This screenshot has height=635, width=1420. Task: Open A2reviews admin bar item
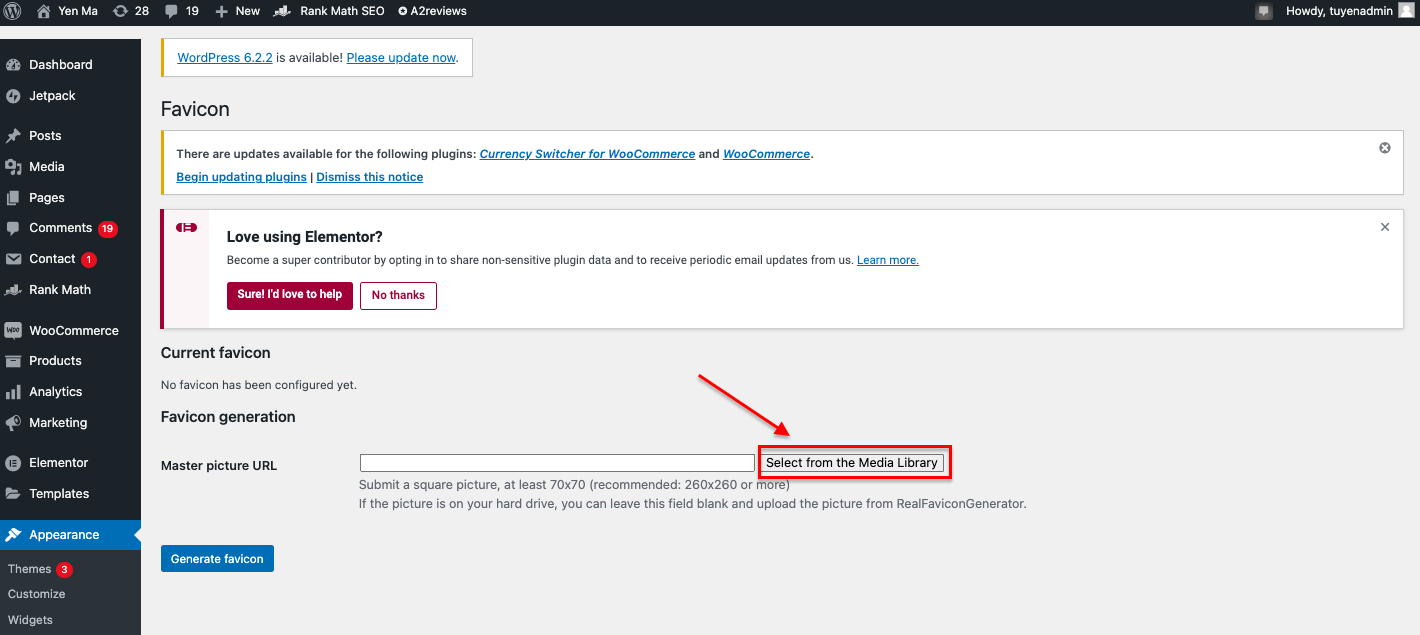click(x=432, y=11)
